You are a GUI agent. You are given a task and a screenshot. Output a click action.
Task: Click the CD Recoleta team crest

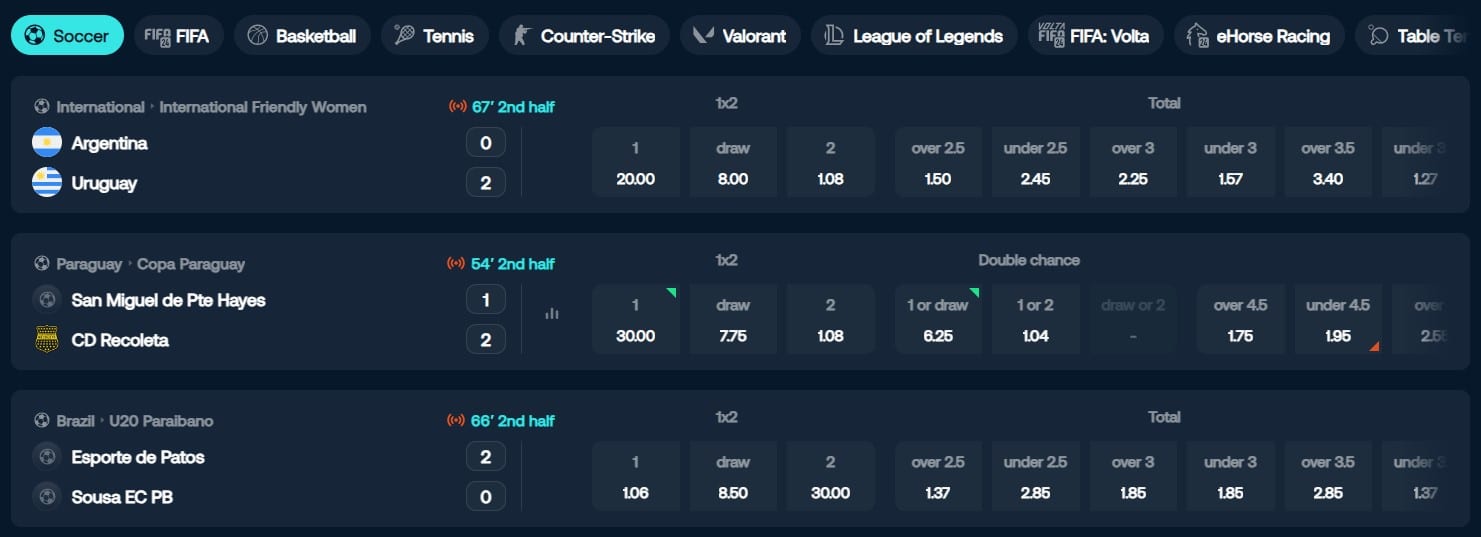coord(47,340)
